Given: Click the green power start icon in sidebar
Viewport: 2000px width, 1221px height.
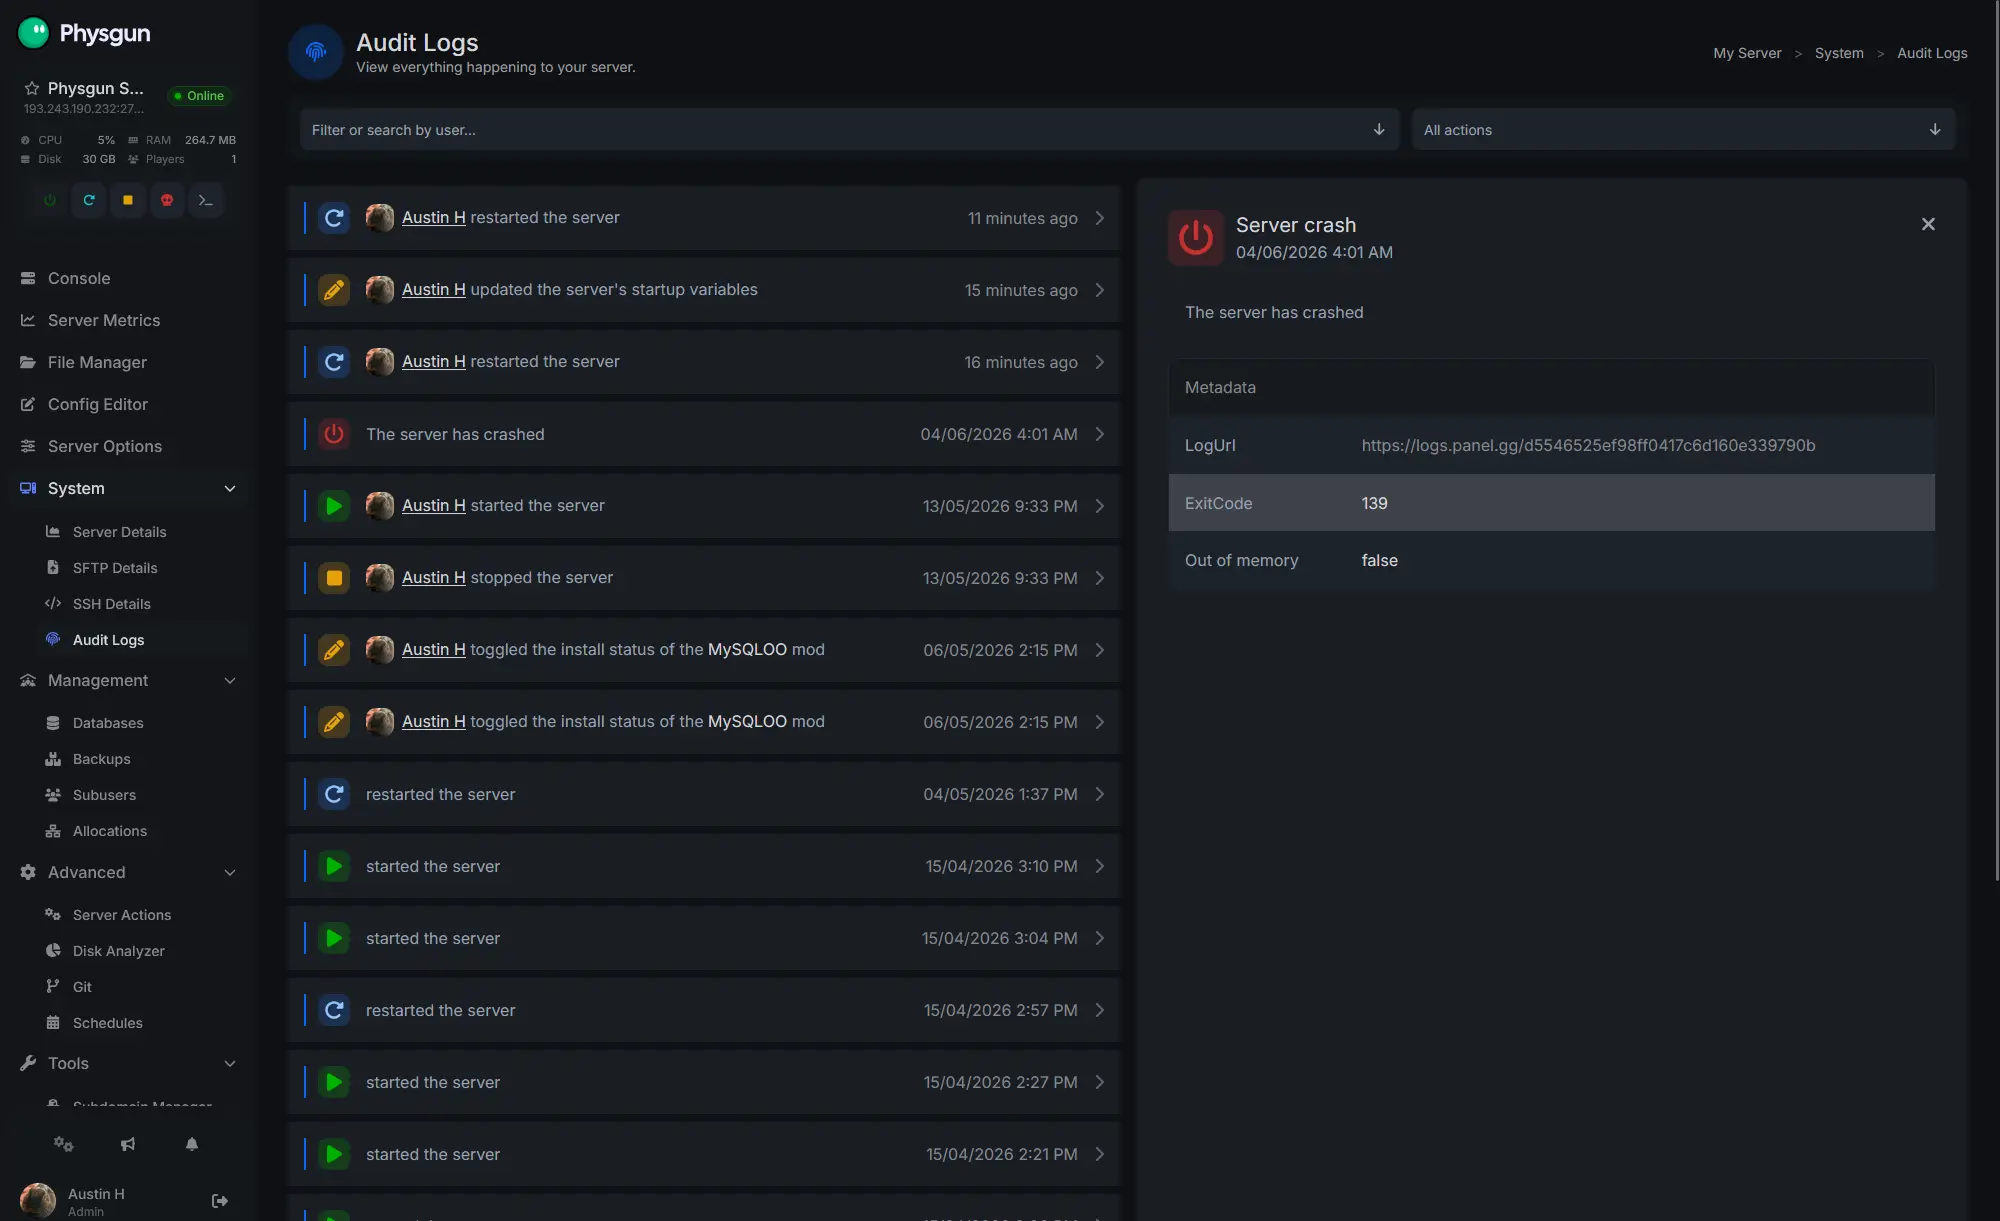Looking at the screenshot, I should pyautogui.click(x=50, y=200).
